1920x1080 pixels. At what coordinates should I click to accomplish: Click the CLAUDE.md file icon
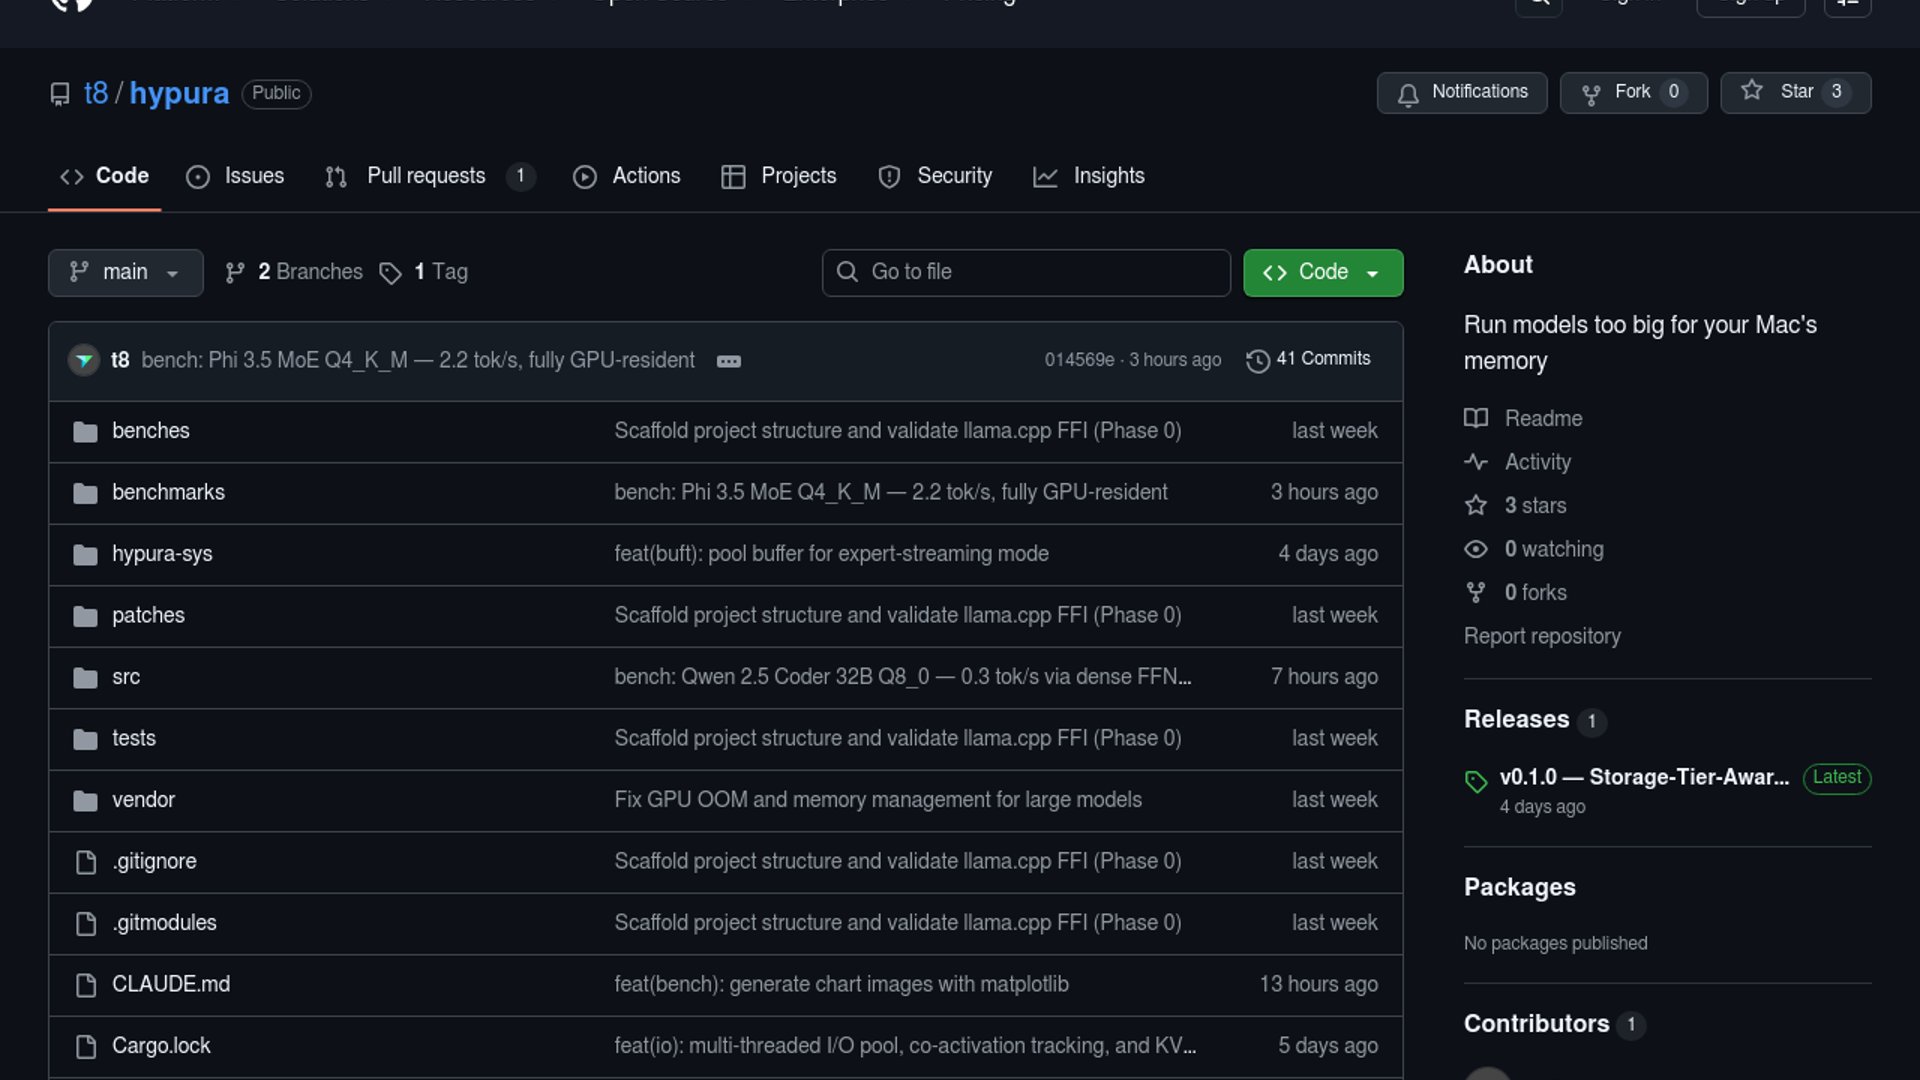point(86,985)
